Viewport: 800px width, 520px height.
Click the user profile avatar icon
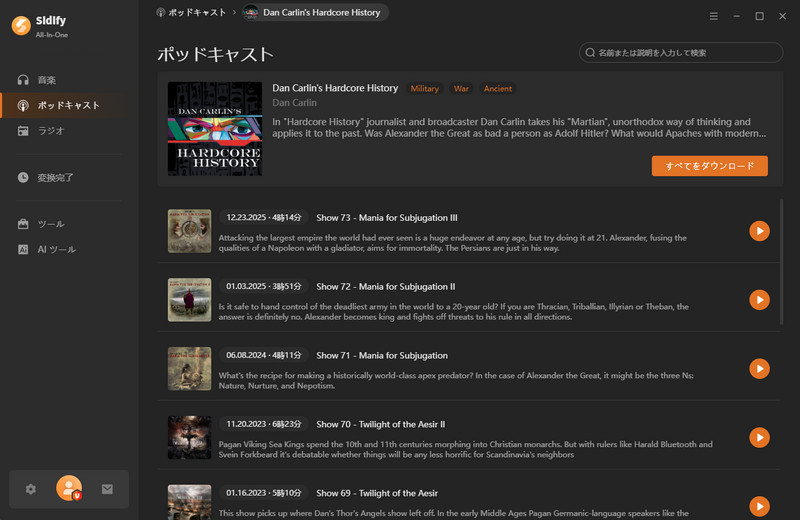(69, 488)
